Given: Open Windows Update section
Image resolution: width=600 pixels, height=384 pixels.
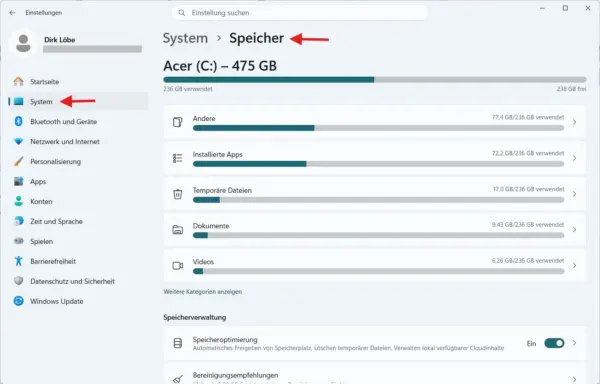Looking at the screenshot, I should click(78, 301).
